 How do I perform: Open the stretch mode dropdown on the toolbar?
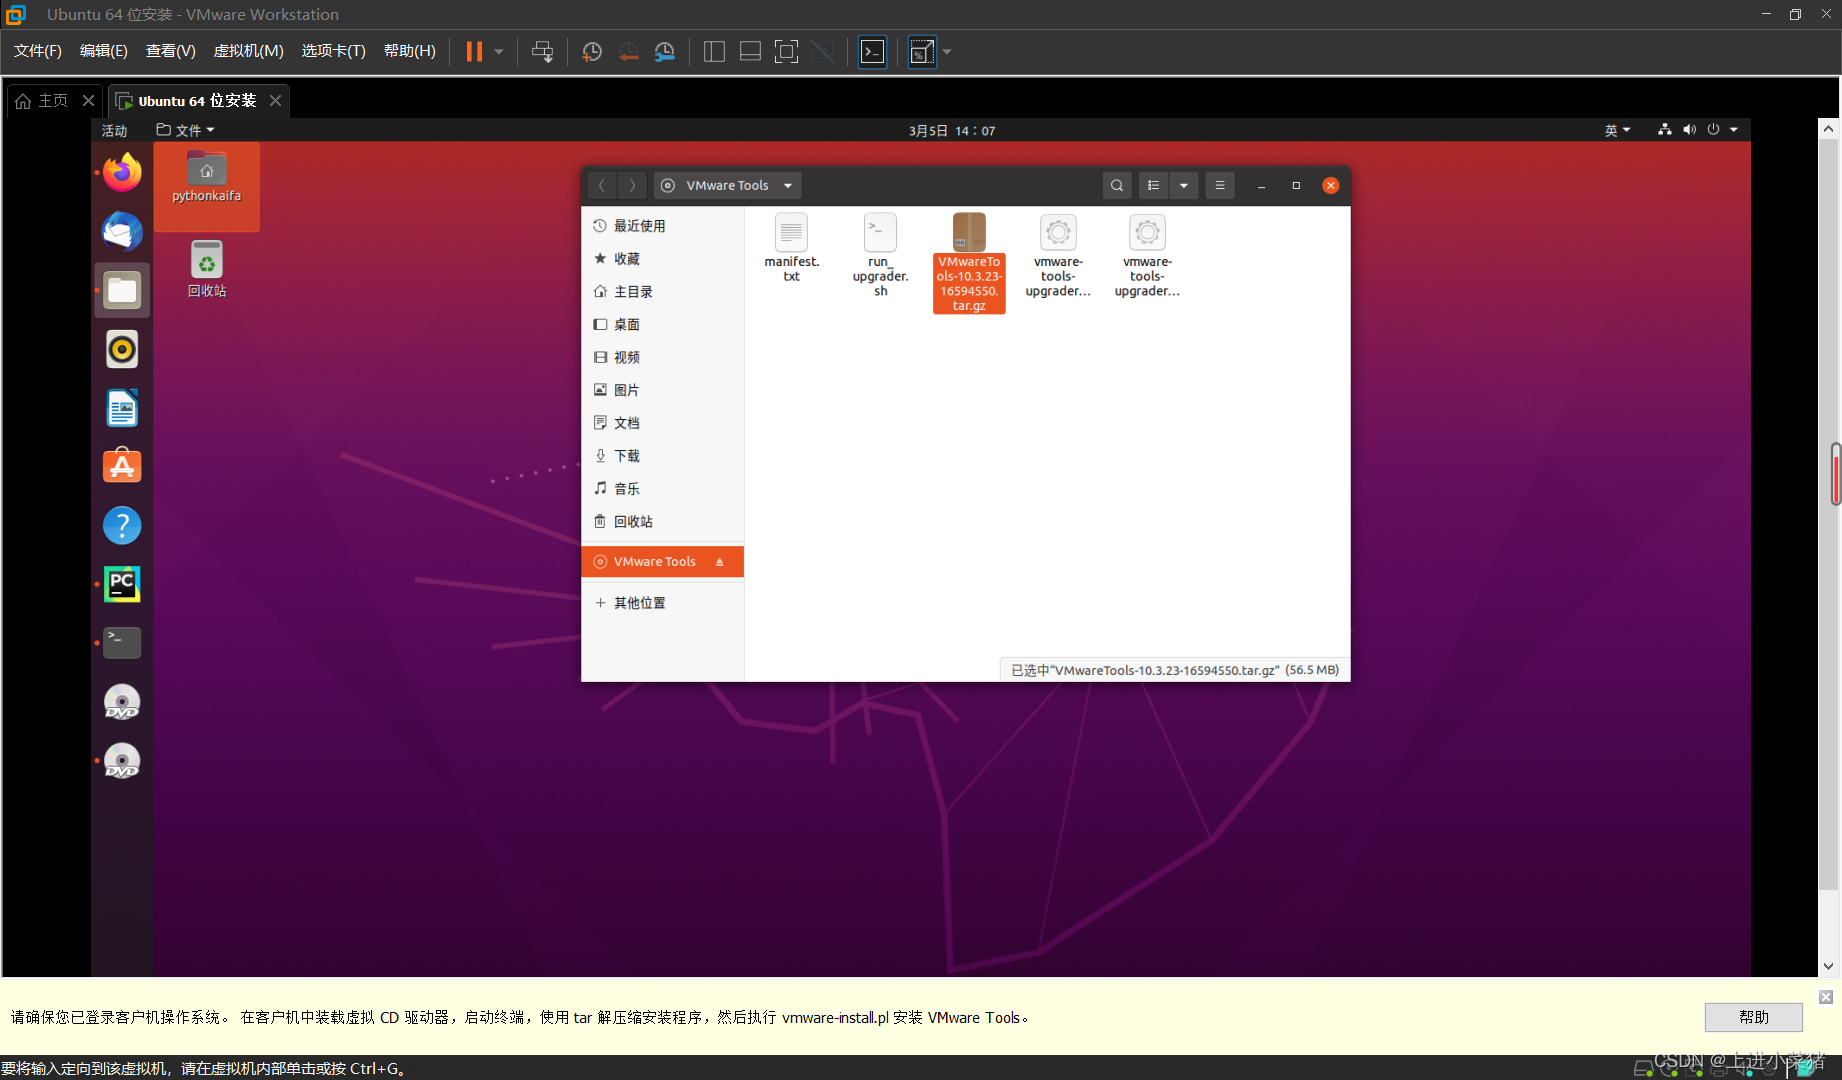(x=946, y=51)
